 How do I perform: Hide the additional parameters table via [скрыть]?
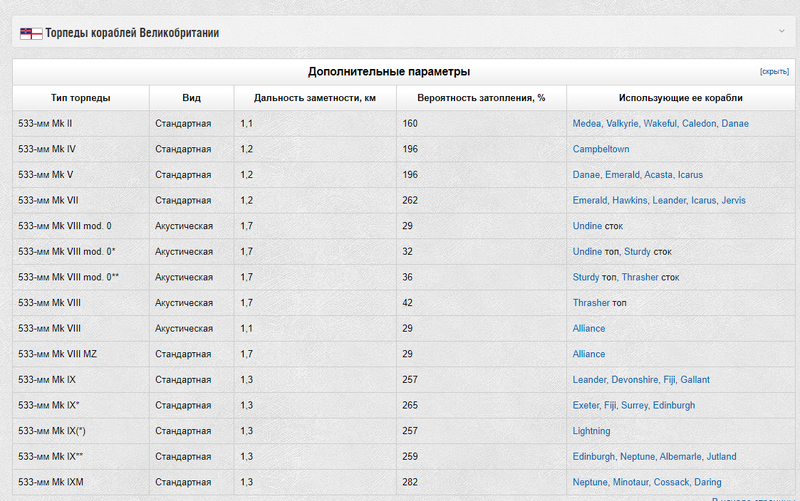click(x=774, y=72)
